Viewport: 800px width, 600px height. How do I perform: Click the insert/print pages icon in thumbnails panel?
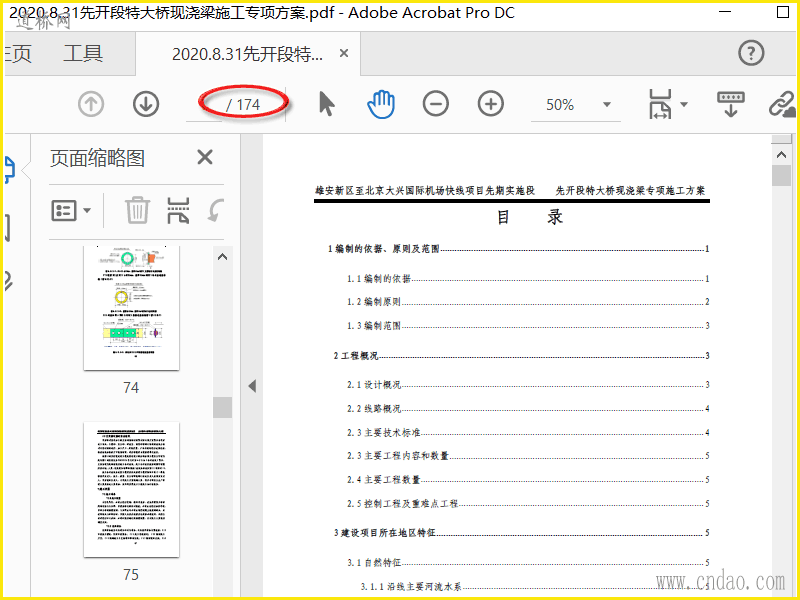pyautogui.click(x=179, y=210)
